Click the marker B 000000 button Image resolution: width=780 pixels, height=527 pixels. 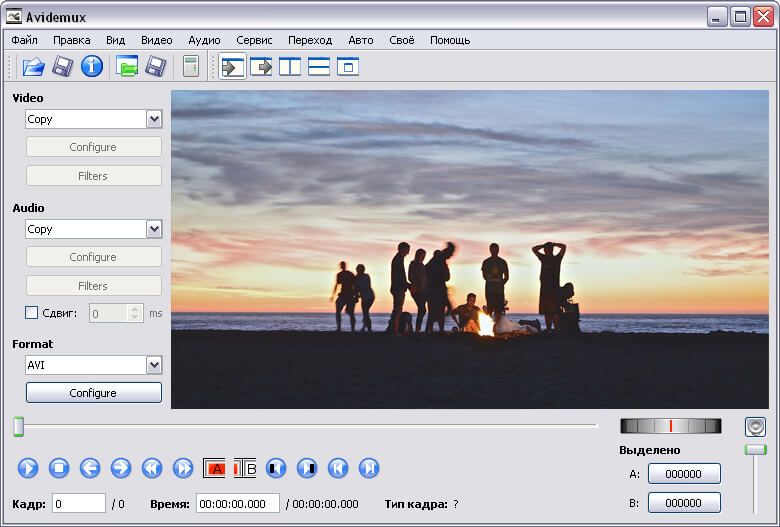[x=684, y=503]
